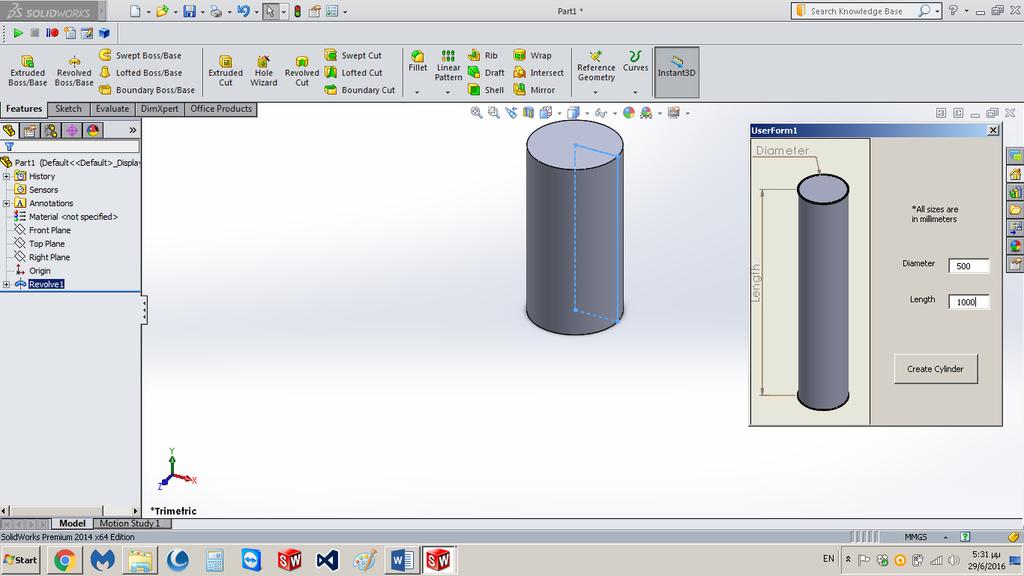This screenshot has height=576, width=1024.
Task: Open Google Chrome from the taskbar
Action: (65, 560)
